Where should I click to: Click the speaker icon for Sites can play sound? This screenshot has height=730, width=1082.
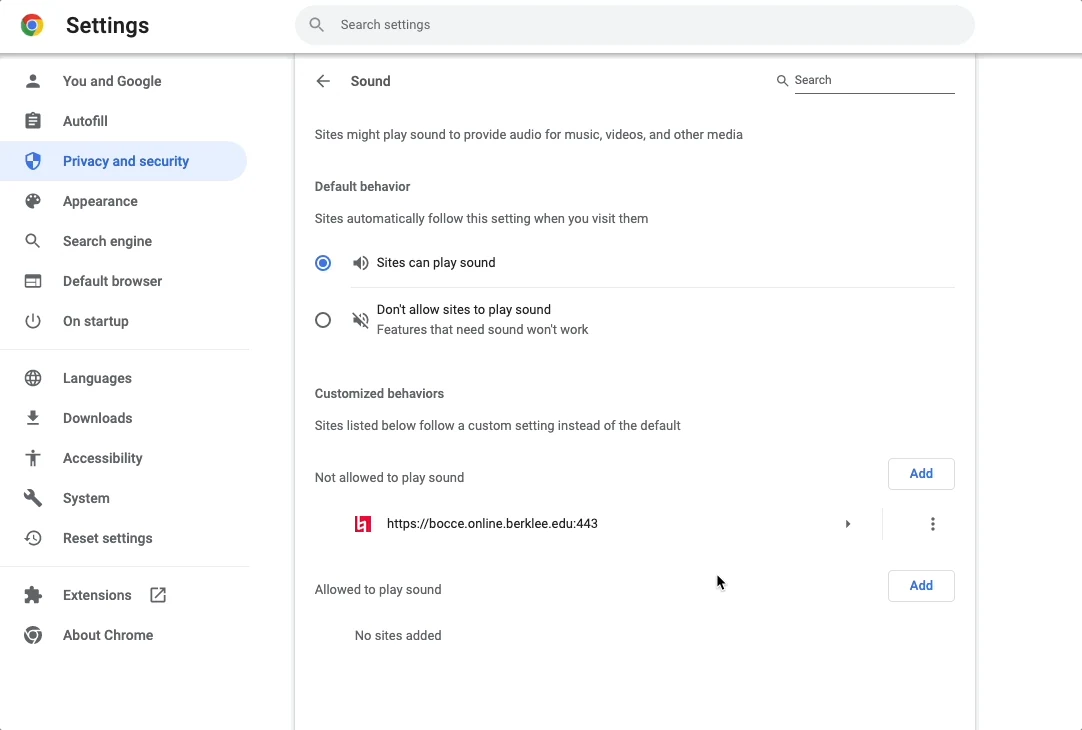(360, 263)
